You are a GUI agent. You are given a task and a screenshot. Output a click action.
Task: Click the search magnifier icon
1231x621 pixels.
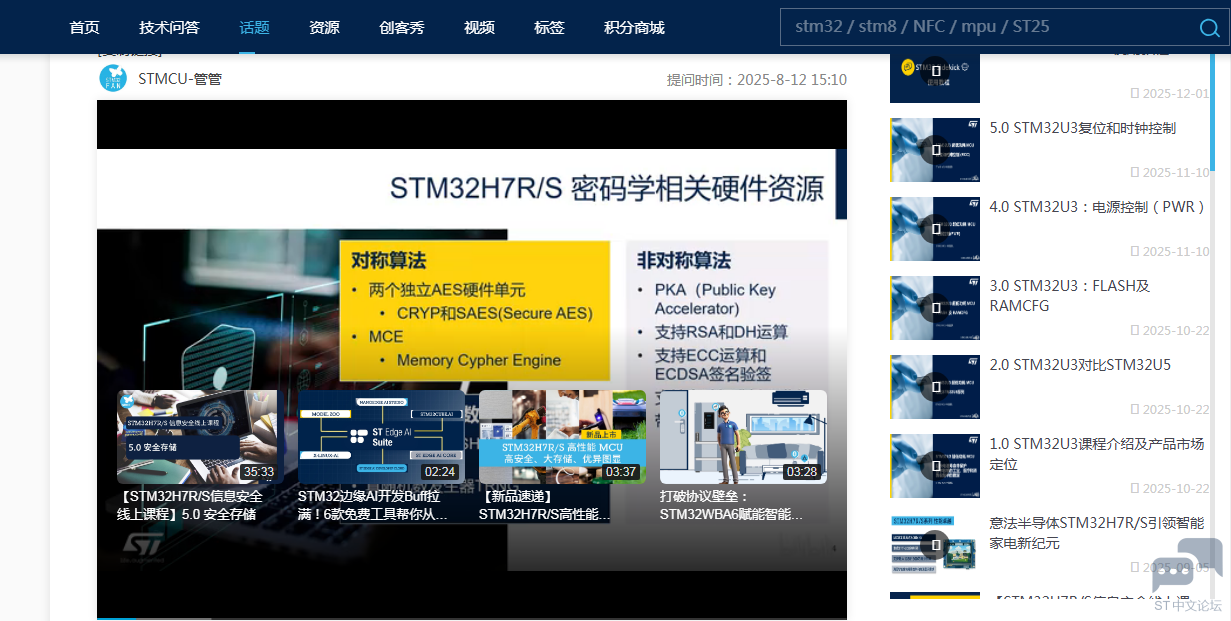click(1209, 28)
